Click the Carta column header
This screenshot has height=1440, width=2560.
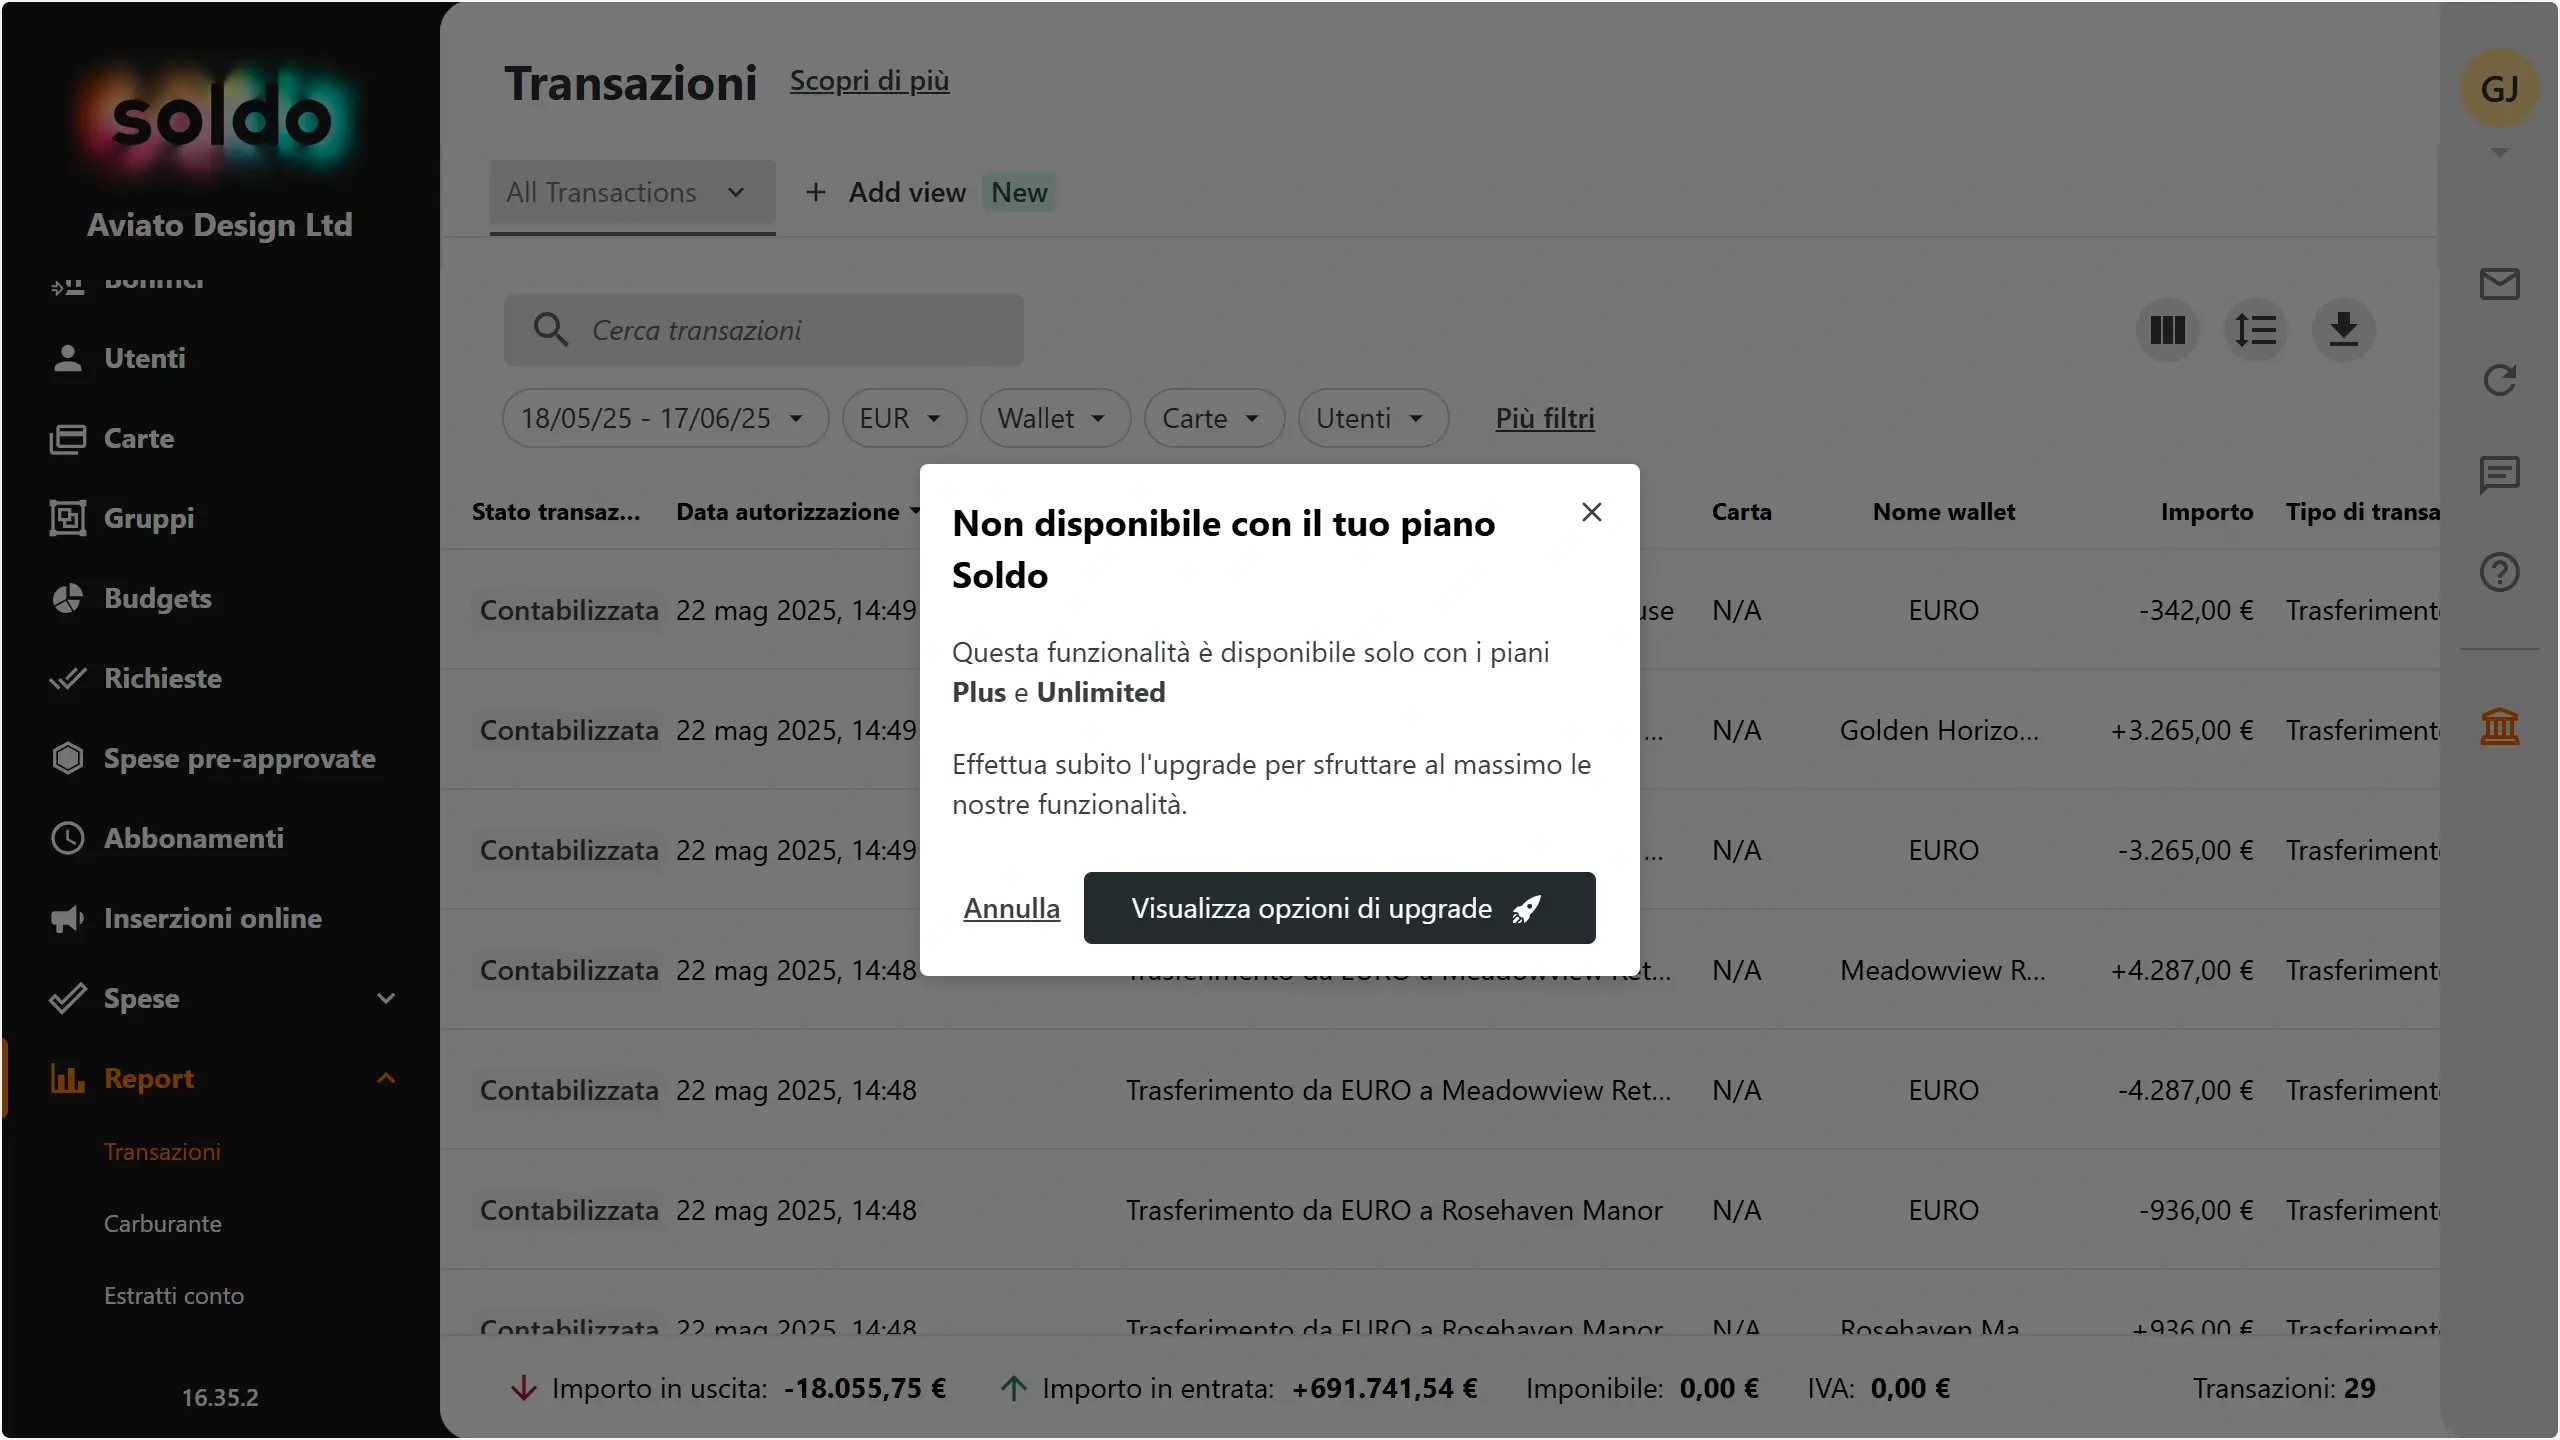click(1741, 512)
